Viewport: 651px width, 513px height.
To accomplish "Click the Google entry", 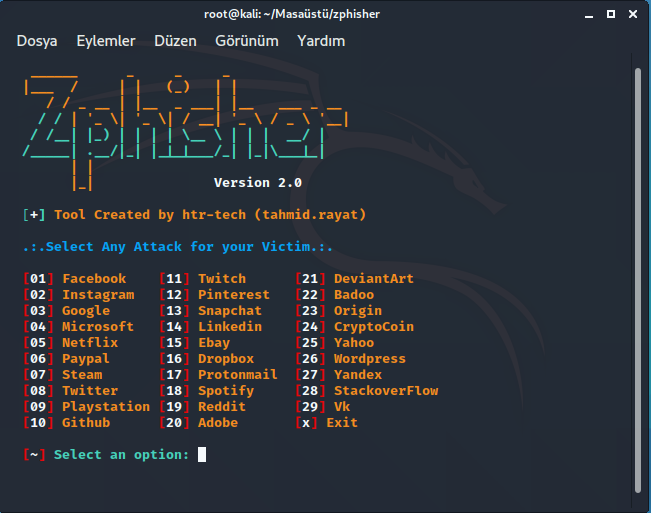I will pyautogui.click(x=86, y=311).
